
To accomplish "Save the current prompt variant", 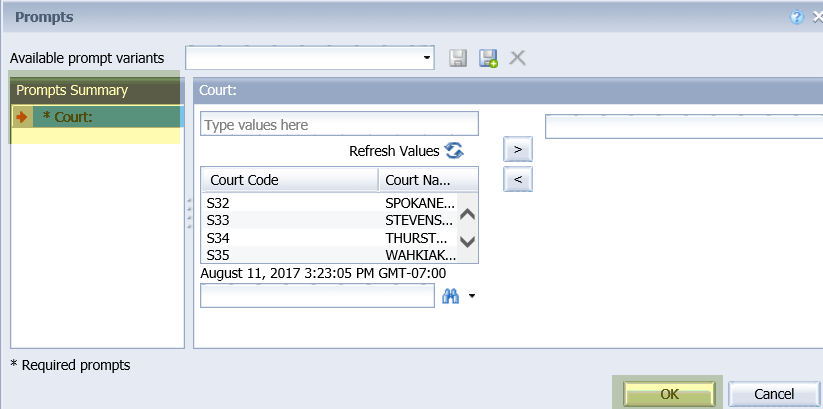I will pyautogui.click(x=458, y=58).
